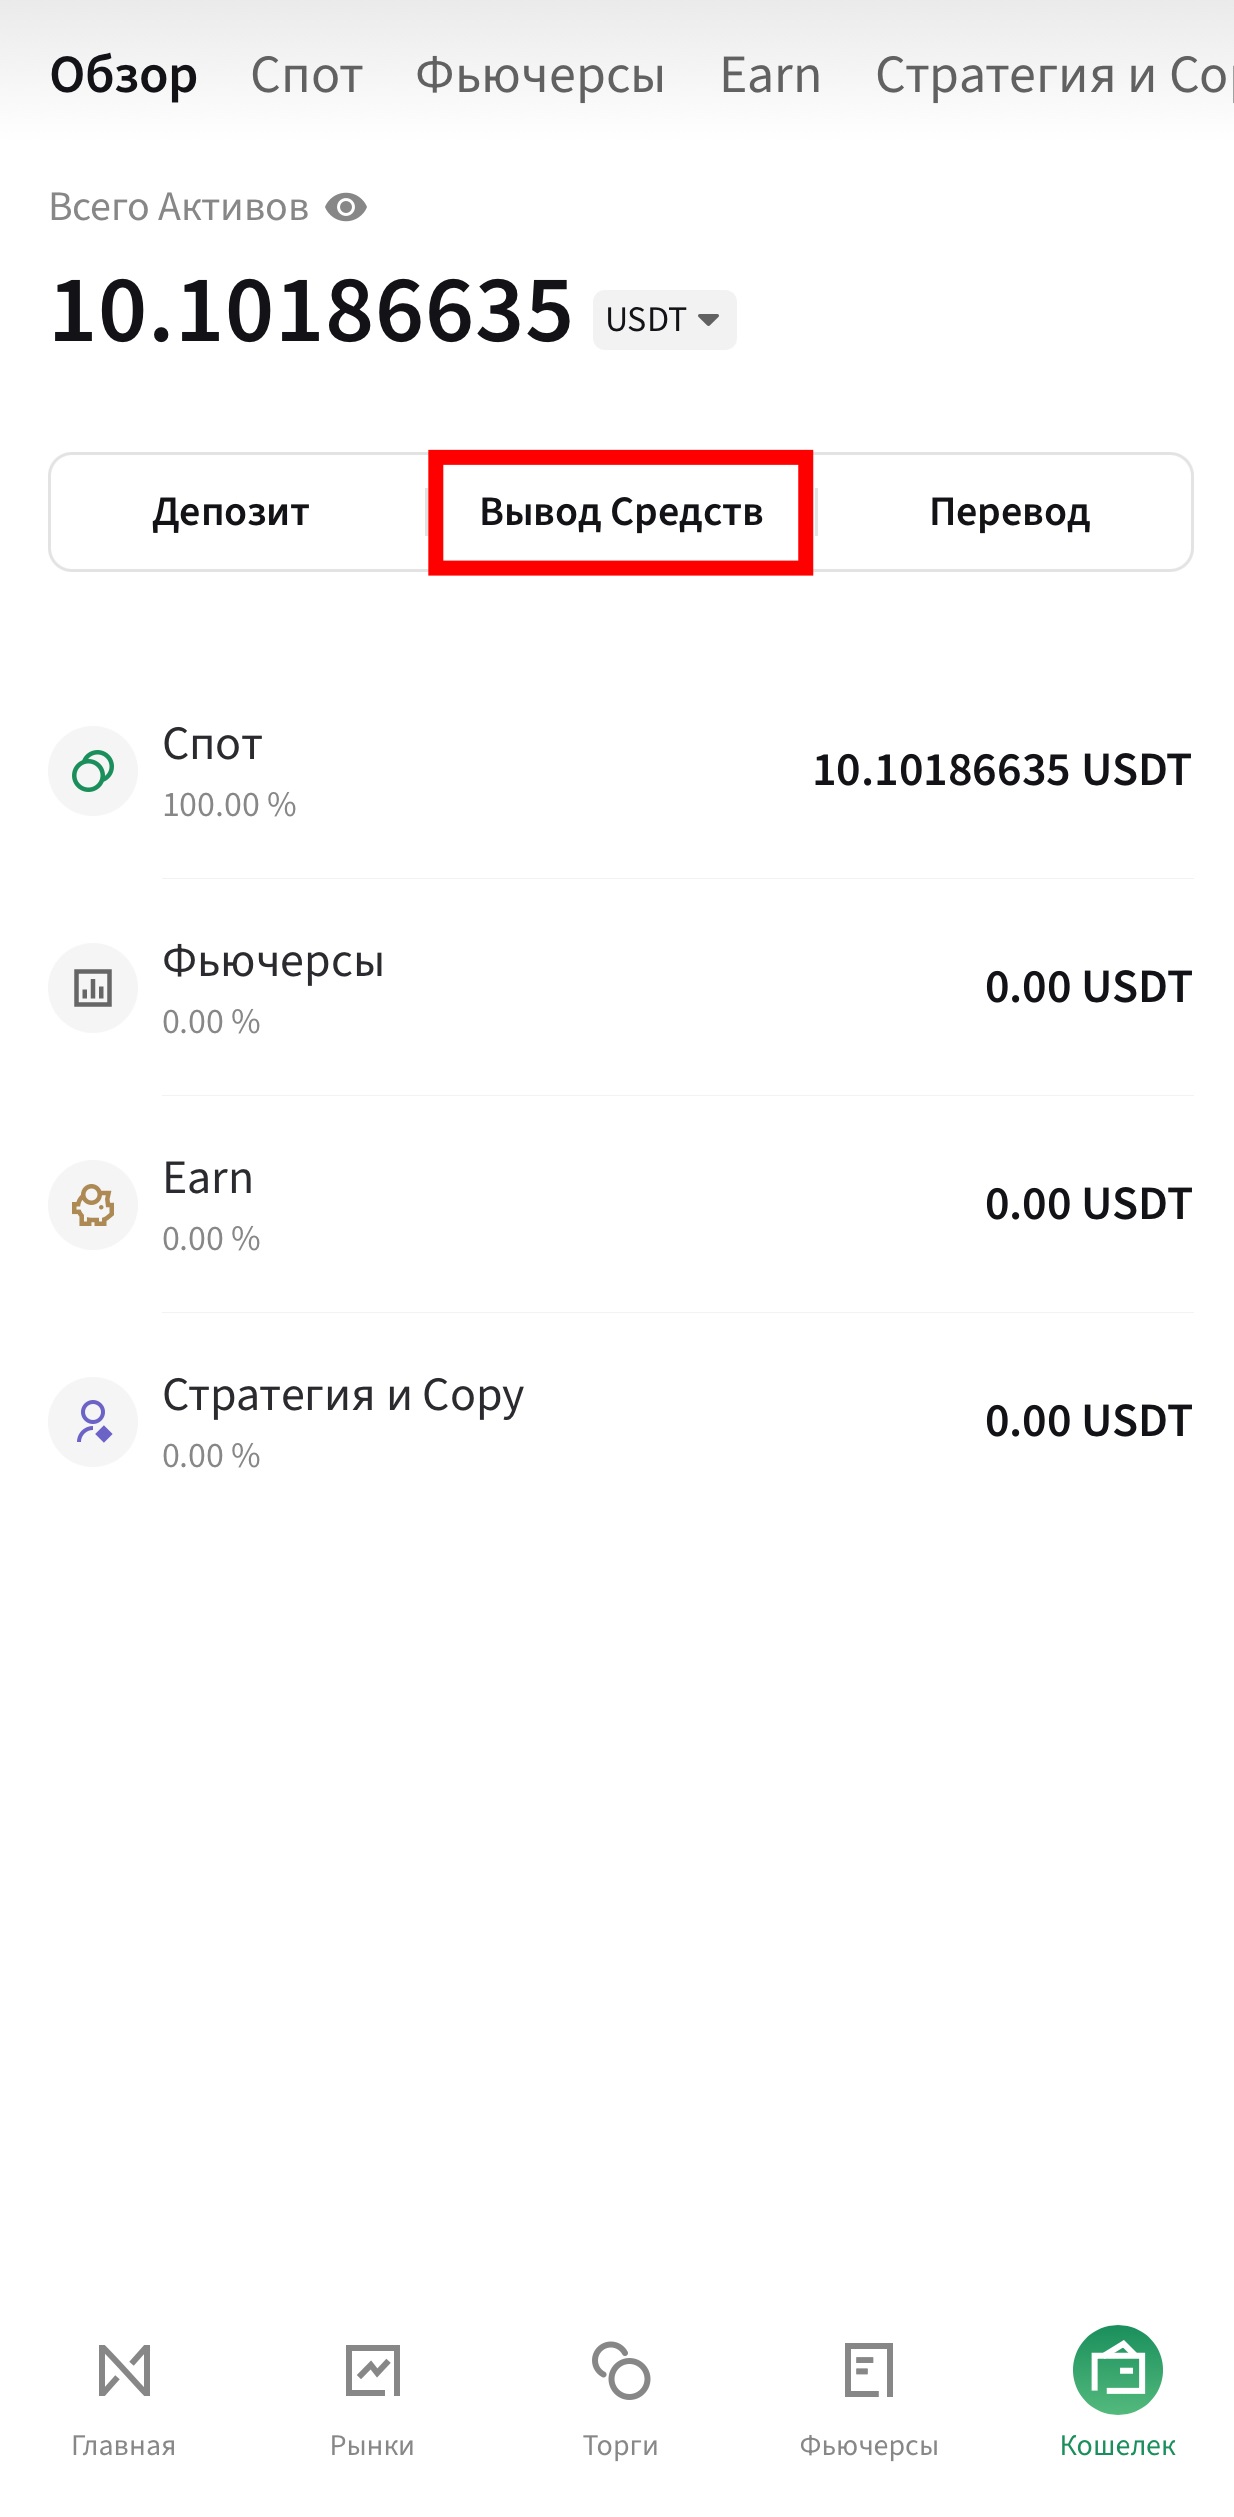Viewport: 1234px width, 2517px height.
Task: Switch to the Спот tab
Action: 306,75
